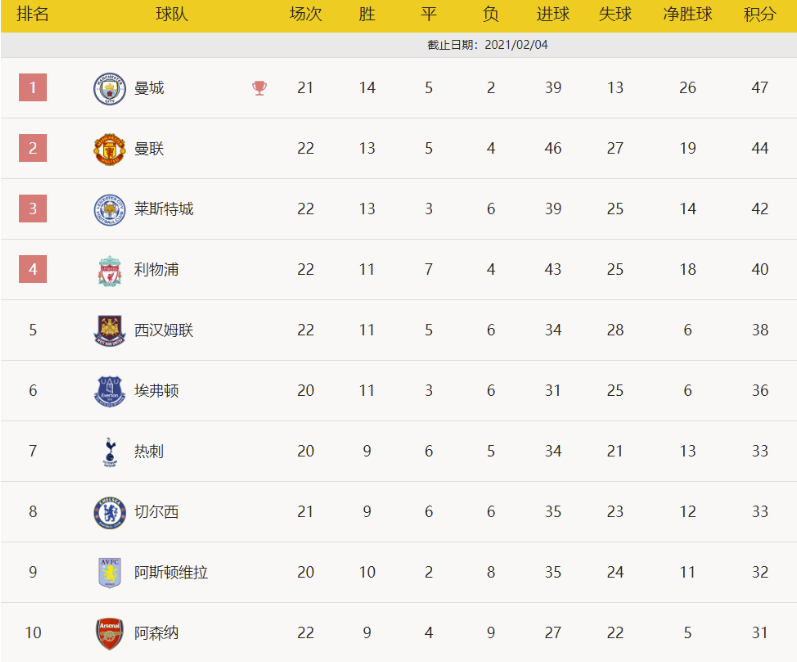The image size is (797, 662).
Task: Open the 阿斯顿维拉 team link
Action: click(x=171, y=573)
